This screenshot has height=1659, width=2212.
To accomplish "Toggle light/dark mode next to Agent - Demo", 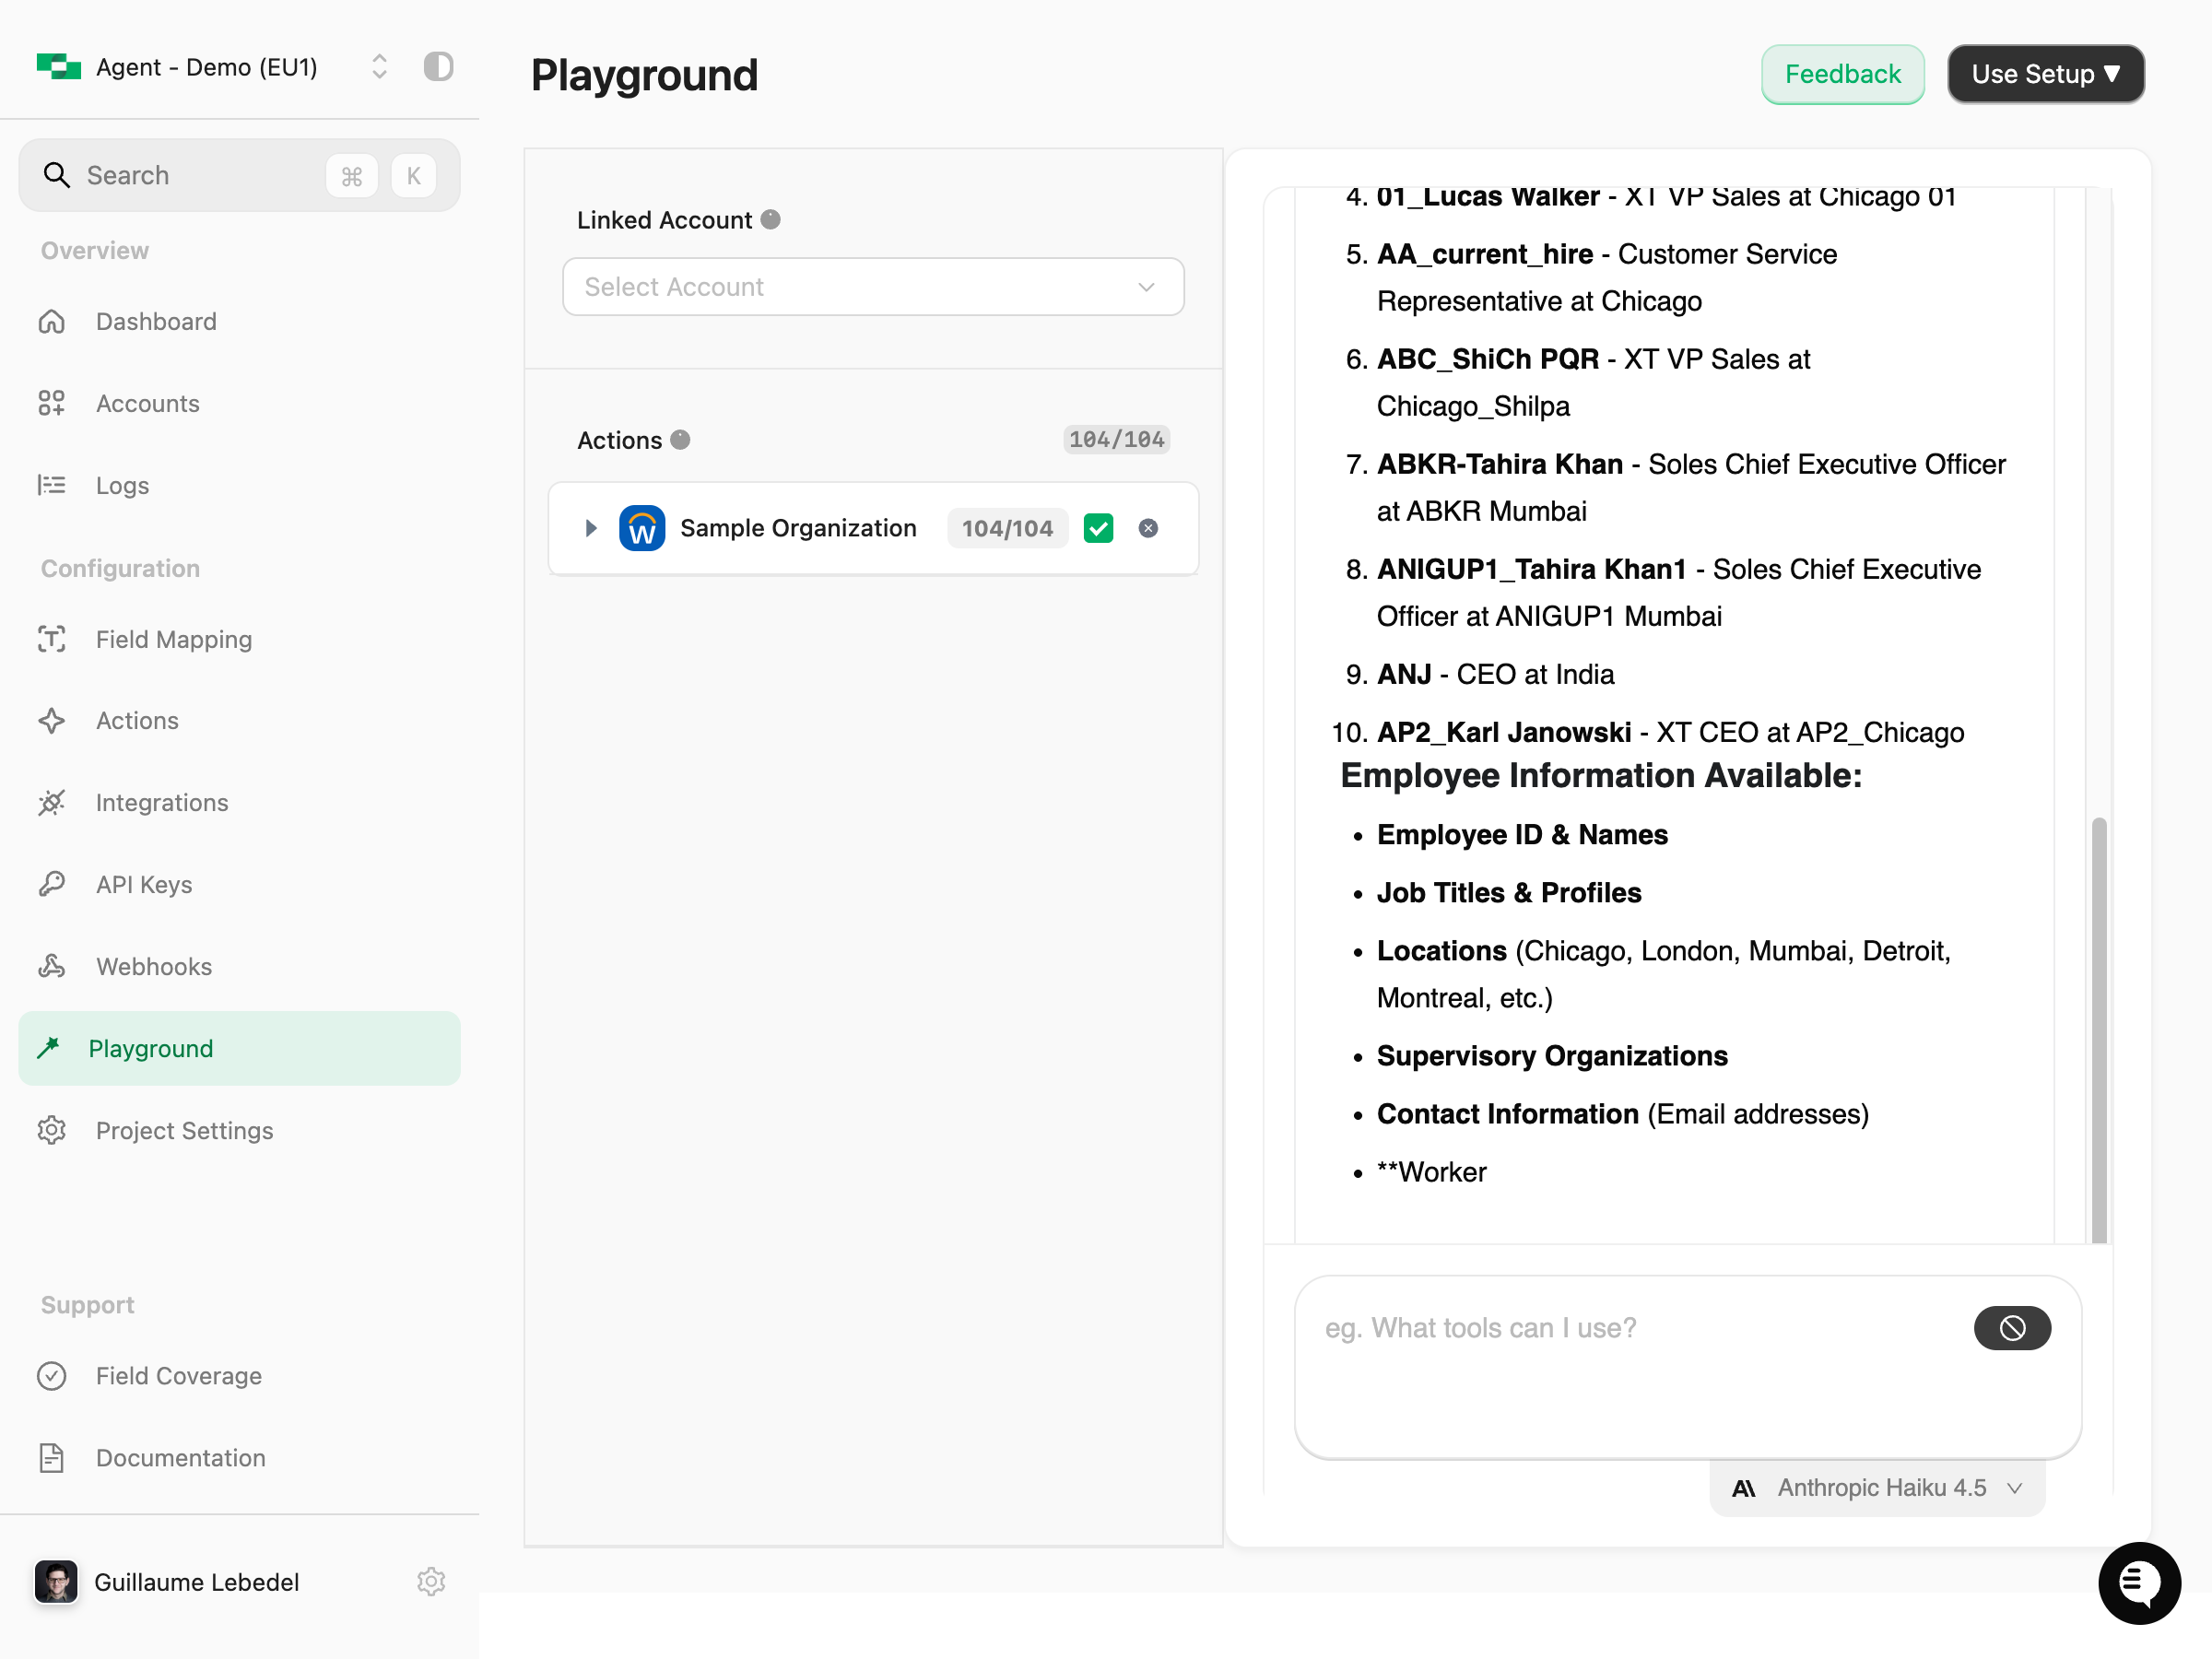I will coord(438,66).
